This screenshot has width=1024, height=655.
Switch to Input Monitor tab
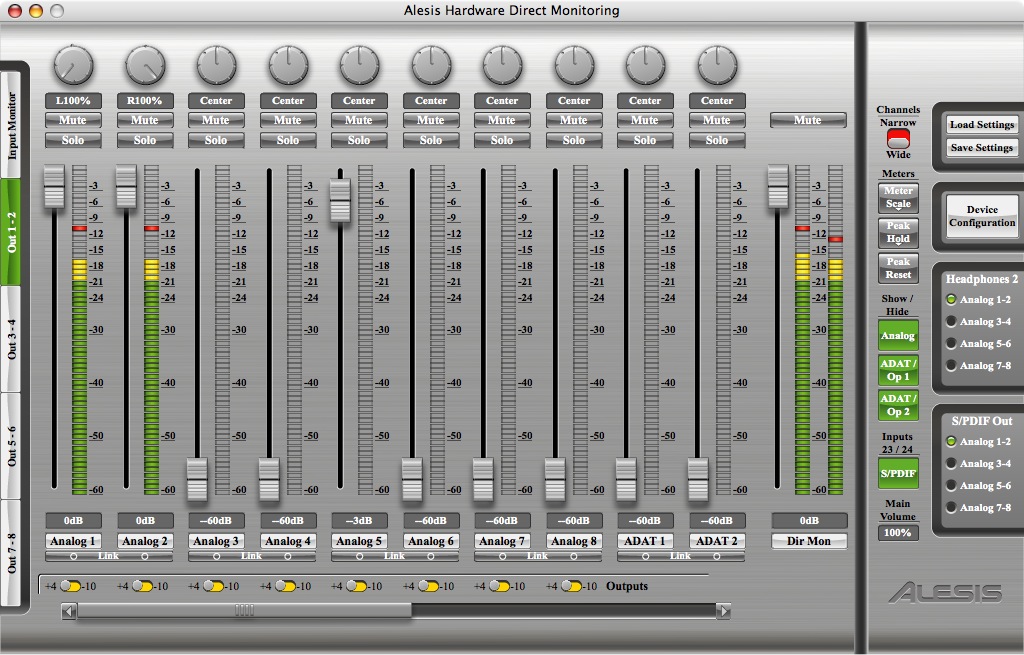point(12,125)
